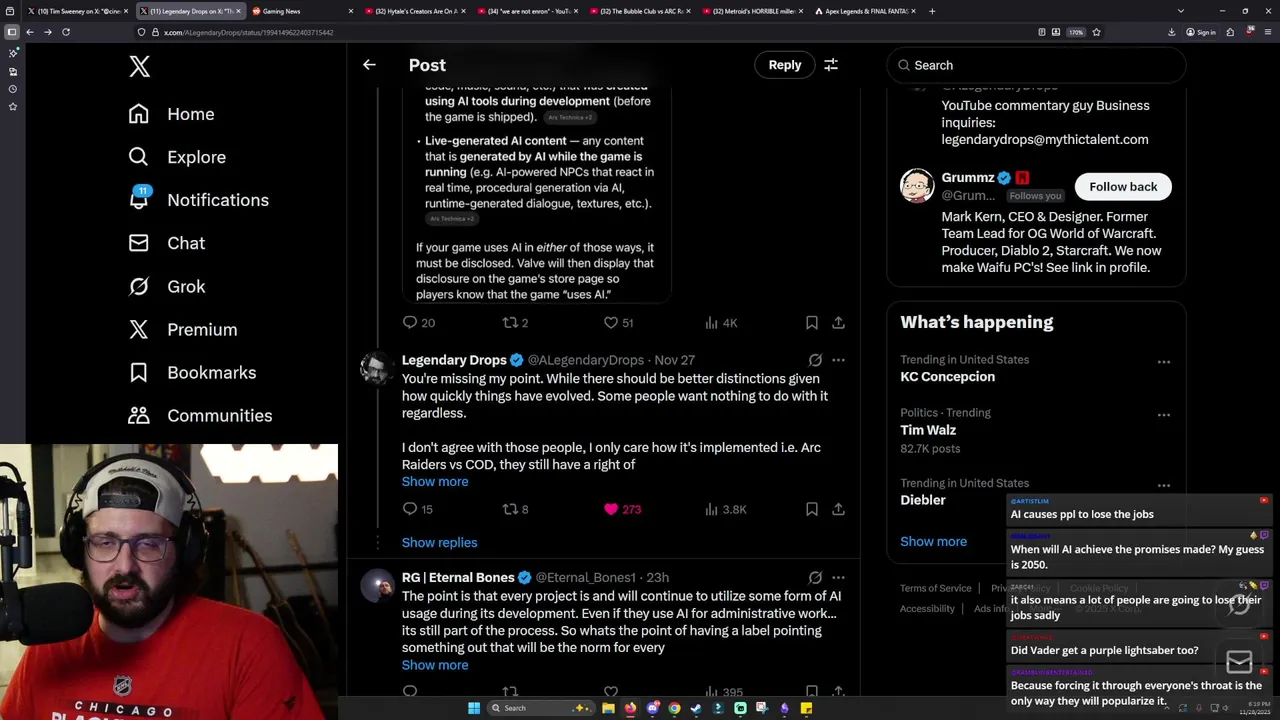Open Communities in the sidebar

click(x=200, y=415)
